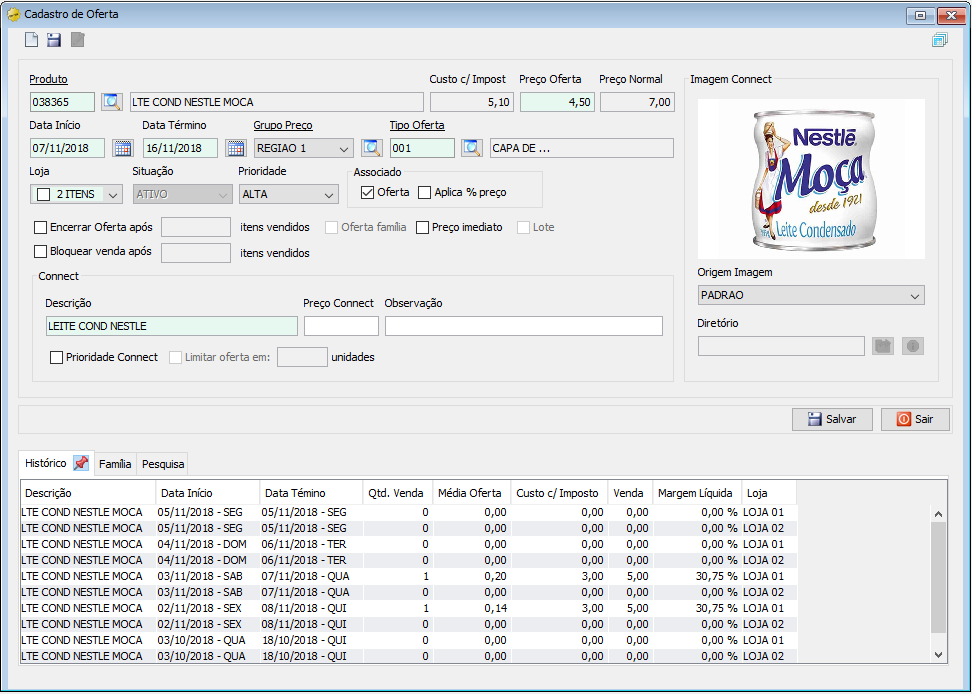Open the Tipo Oferta search magnifier
This screenshot has height=694, width=972.
[472, 148]
